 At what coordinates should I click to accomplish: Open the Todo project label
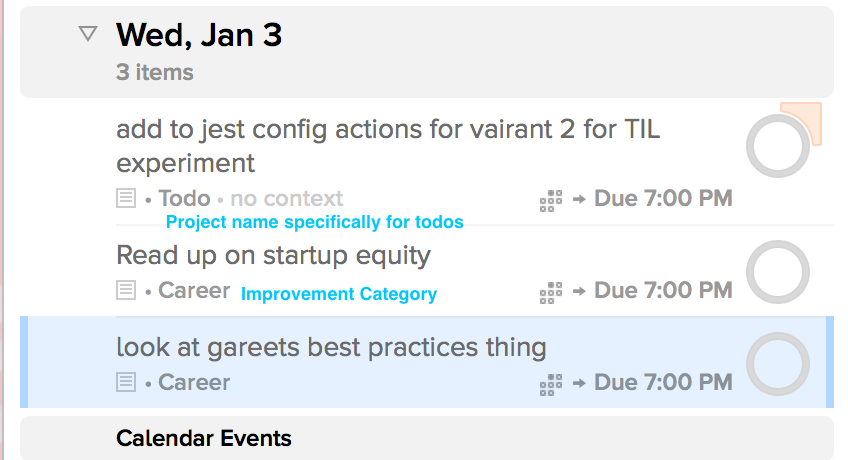(184, 198)
